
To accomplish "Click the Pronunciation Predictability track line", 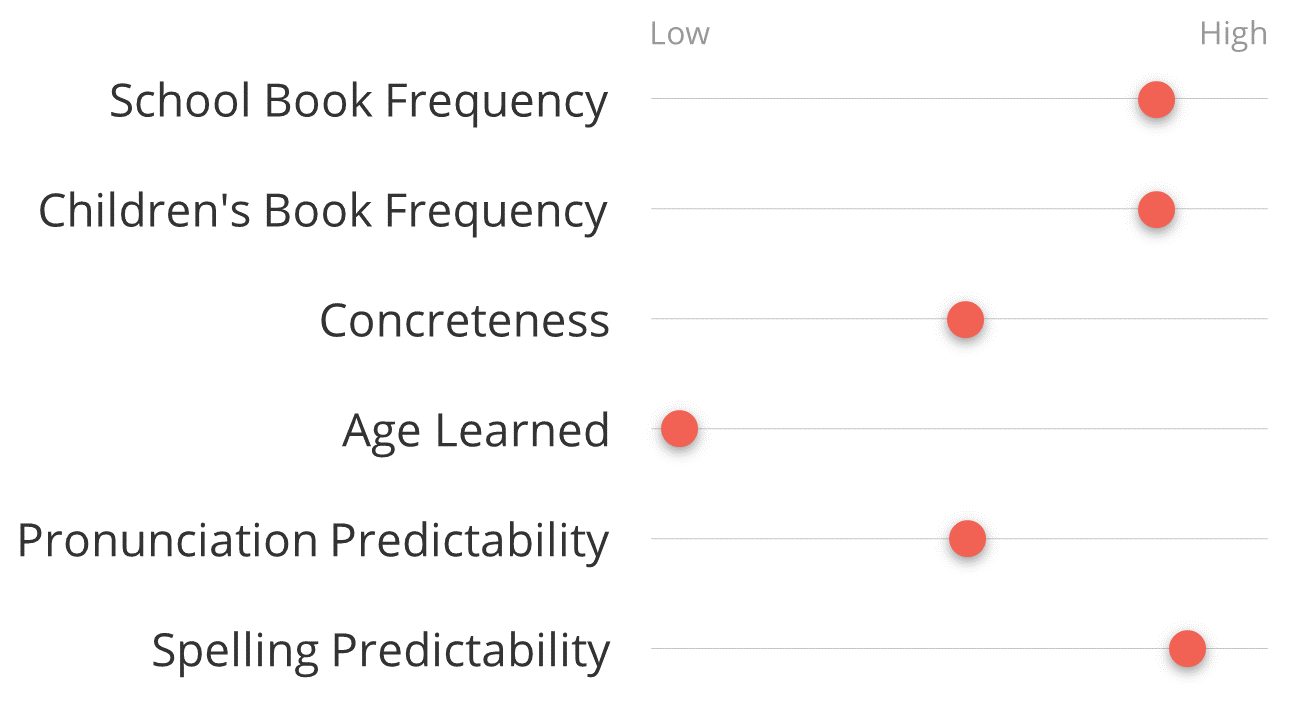I will tap(959, 539).
